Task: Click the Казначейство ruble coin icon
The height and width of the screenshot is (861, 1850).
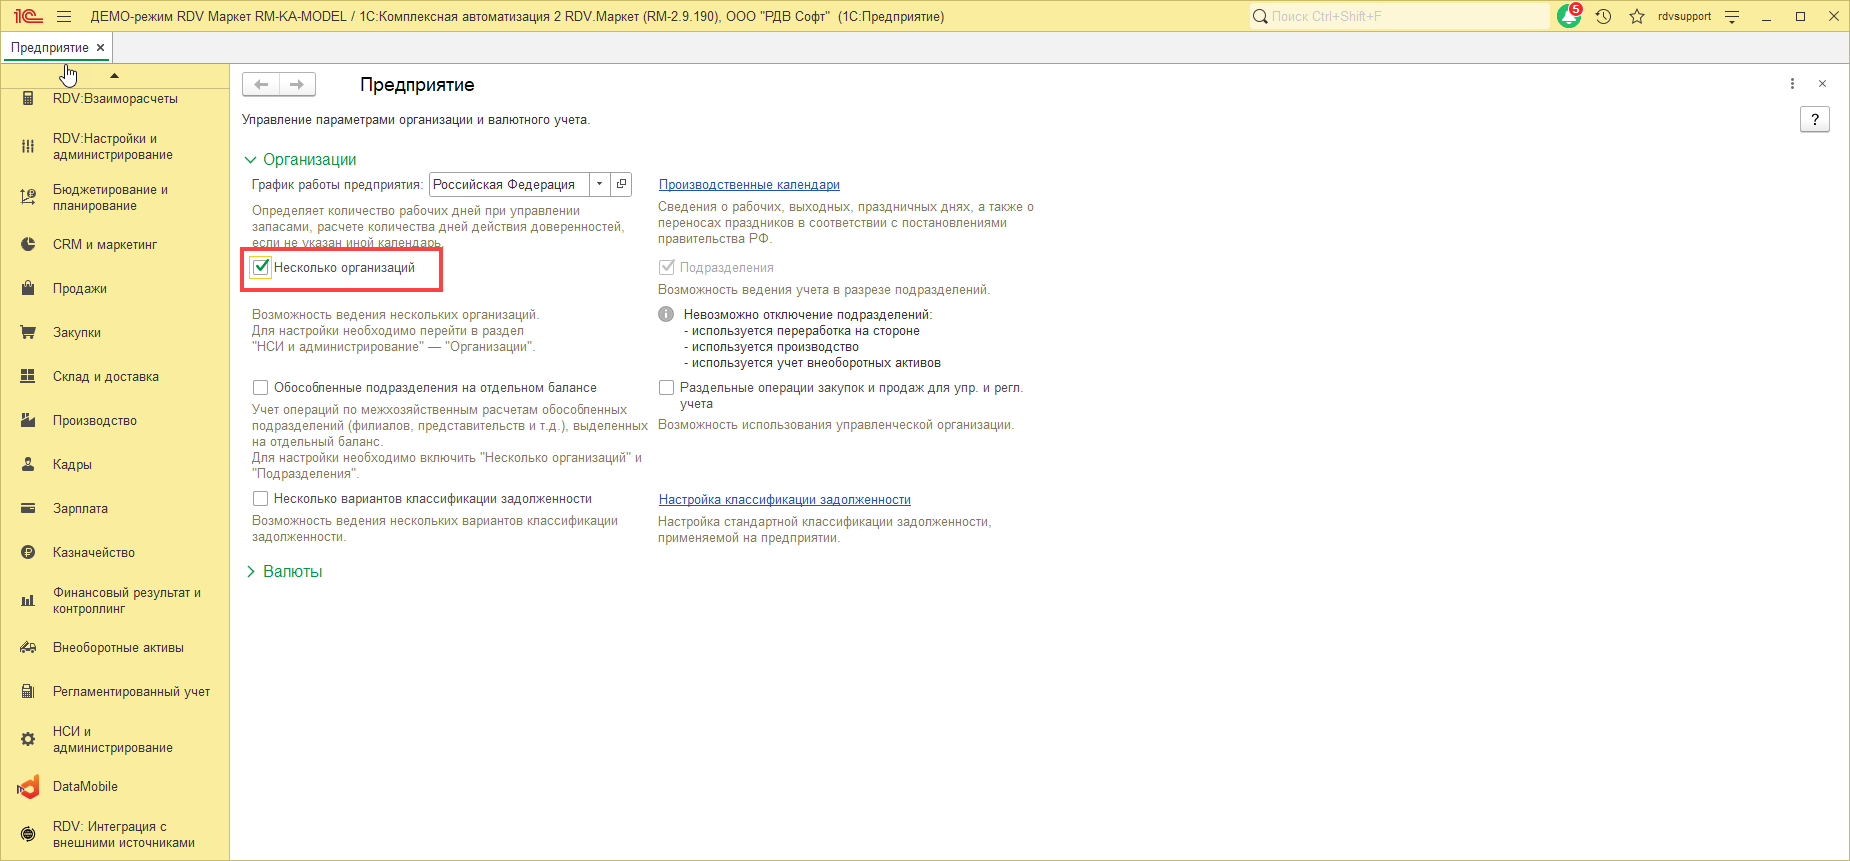Action: tap(28, 552)
